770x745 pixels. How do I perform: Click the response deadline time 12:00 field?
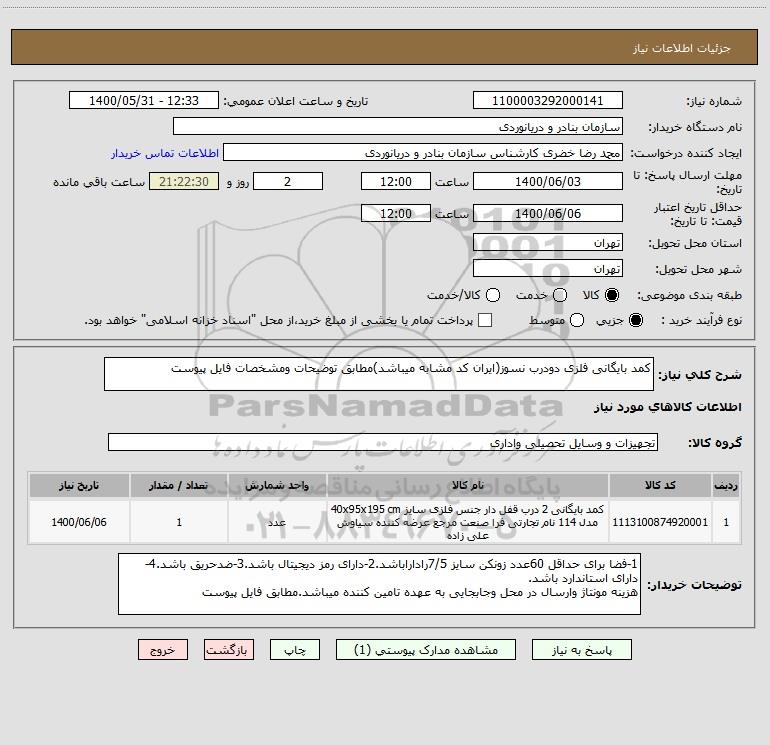396,181
